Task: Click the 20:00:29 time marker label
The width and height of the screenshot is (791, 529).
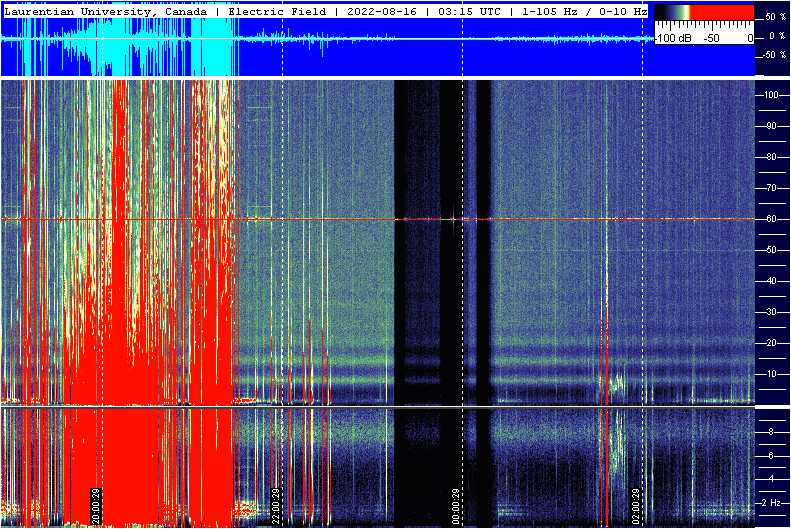Action: pos(96,506)
